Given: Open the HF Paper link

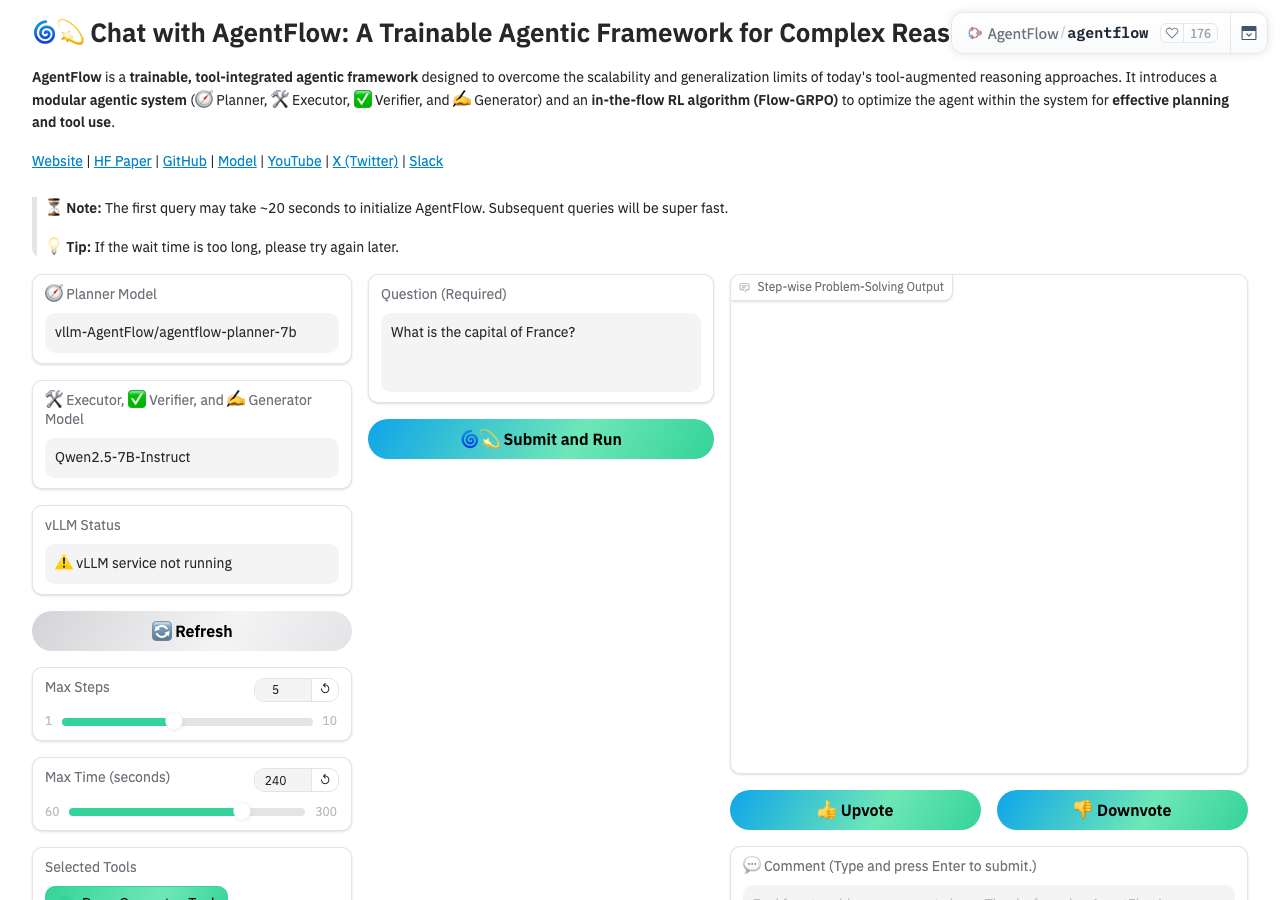Looking at the screenshot, I should [123, 161].
